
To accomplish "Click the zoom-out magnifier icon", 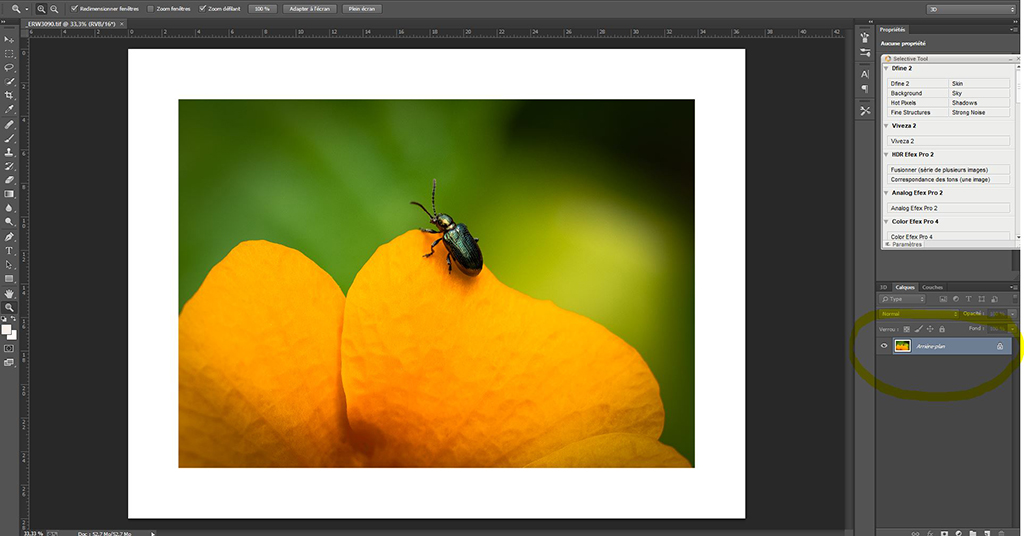I will (x=54, y=8).
